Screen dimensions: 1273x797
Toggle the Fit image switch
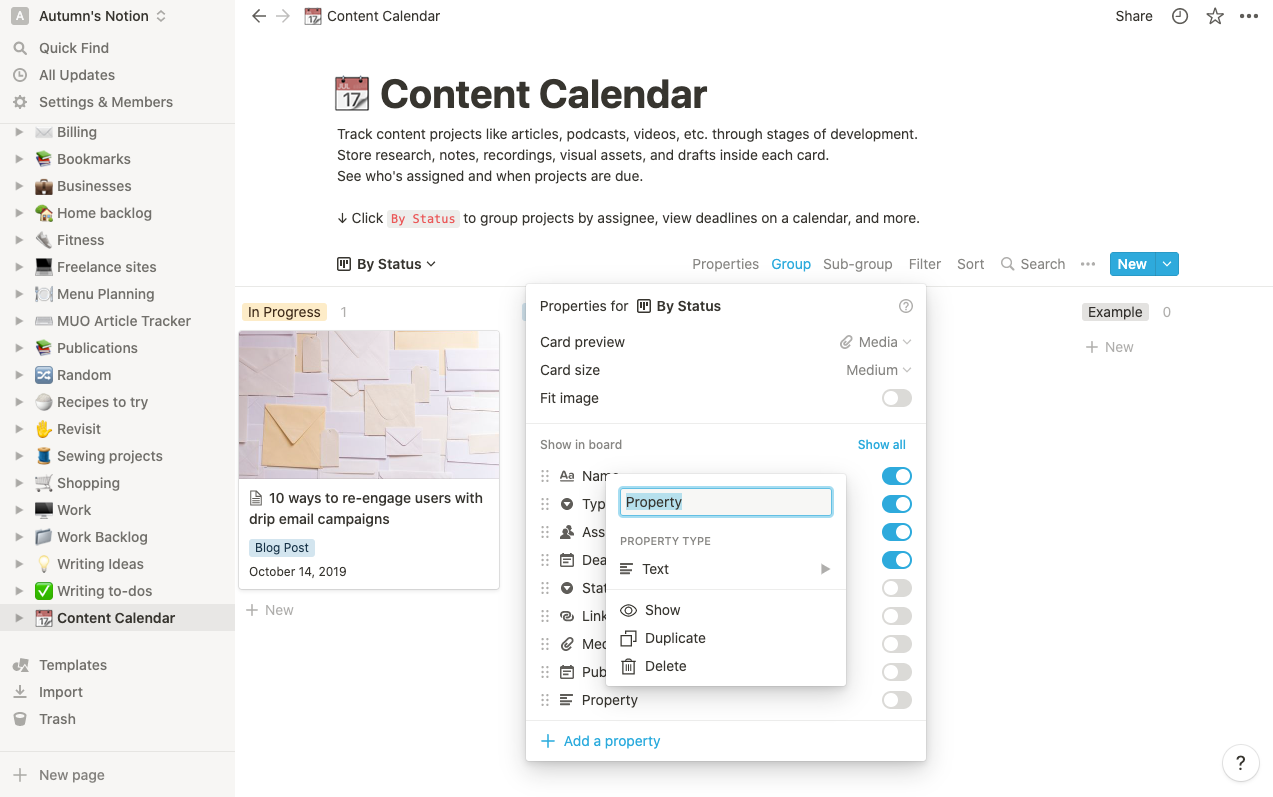[896, 398]
